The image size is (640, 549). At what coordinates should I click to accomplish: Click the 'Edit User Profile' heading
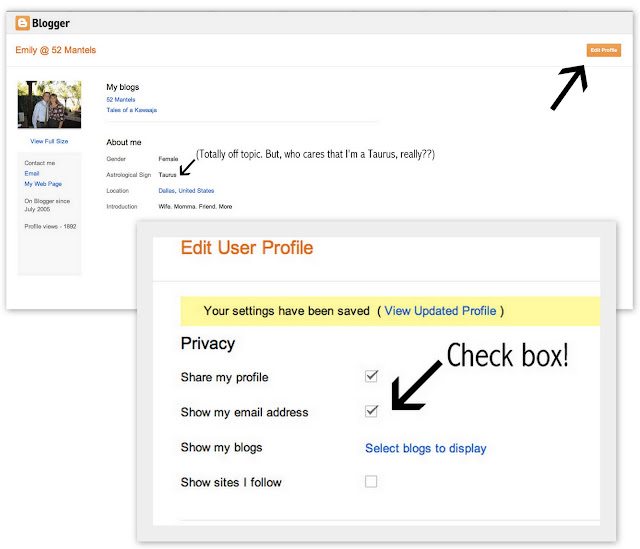(x=247, y=248)
